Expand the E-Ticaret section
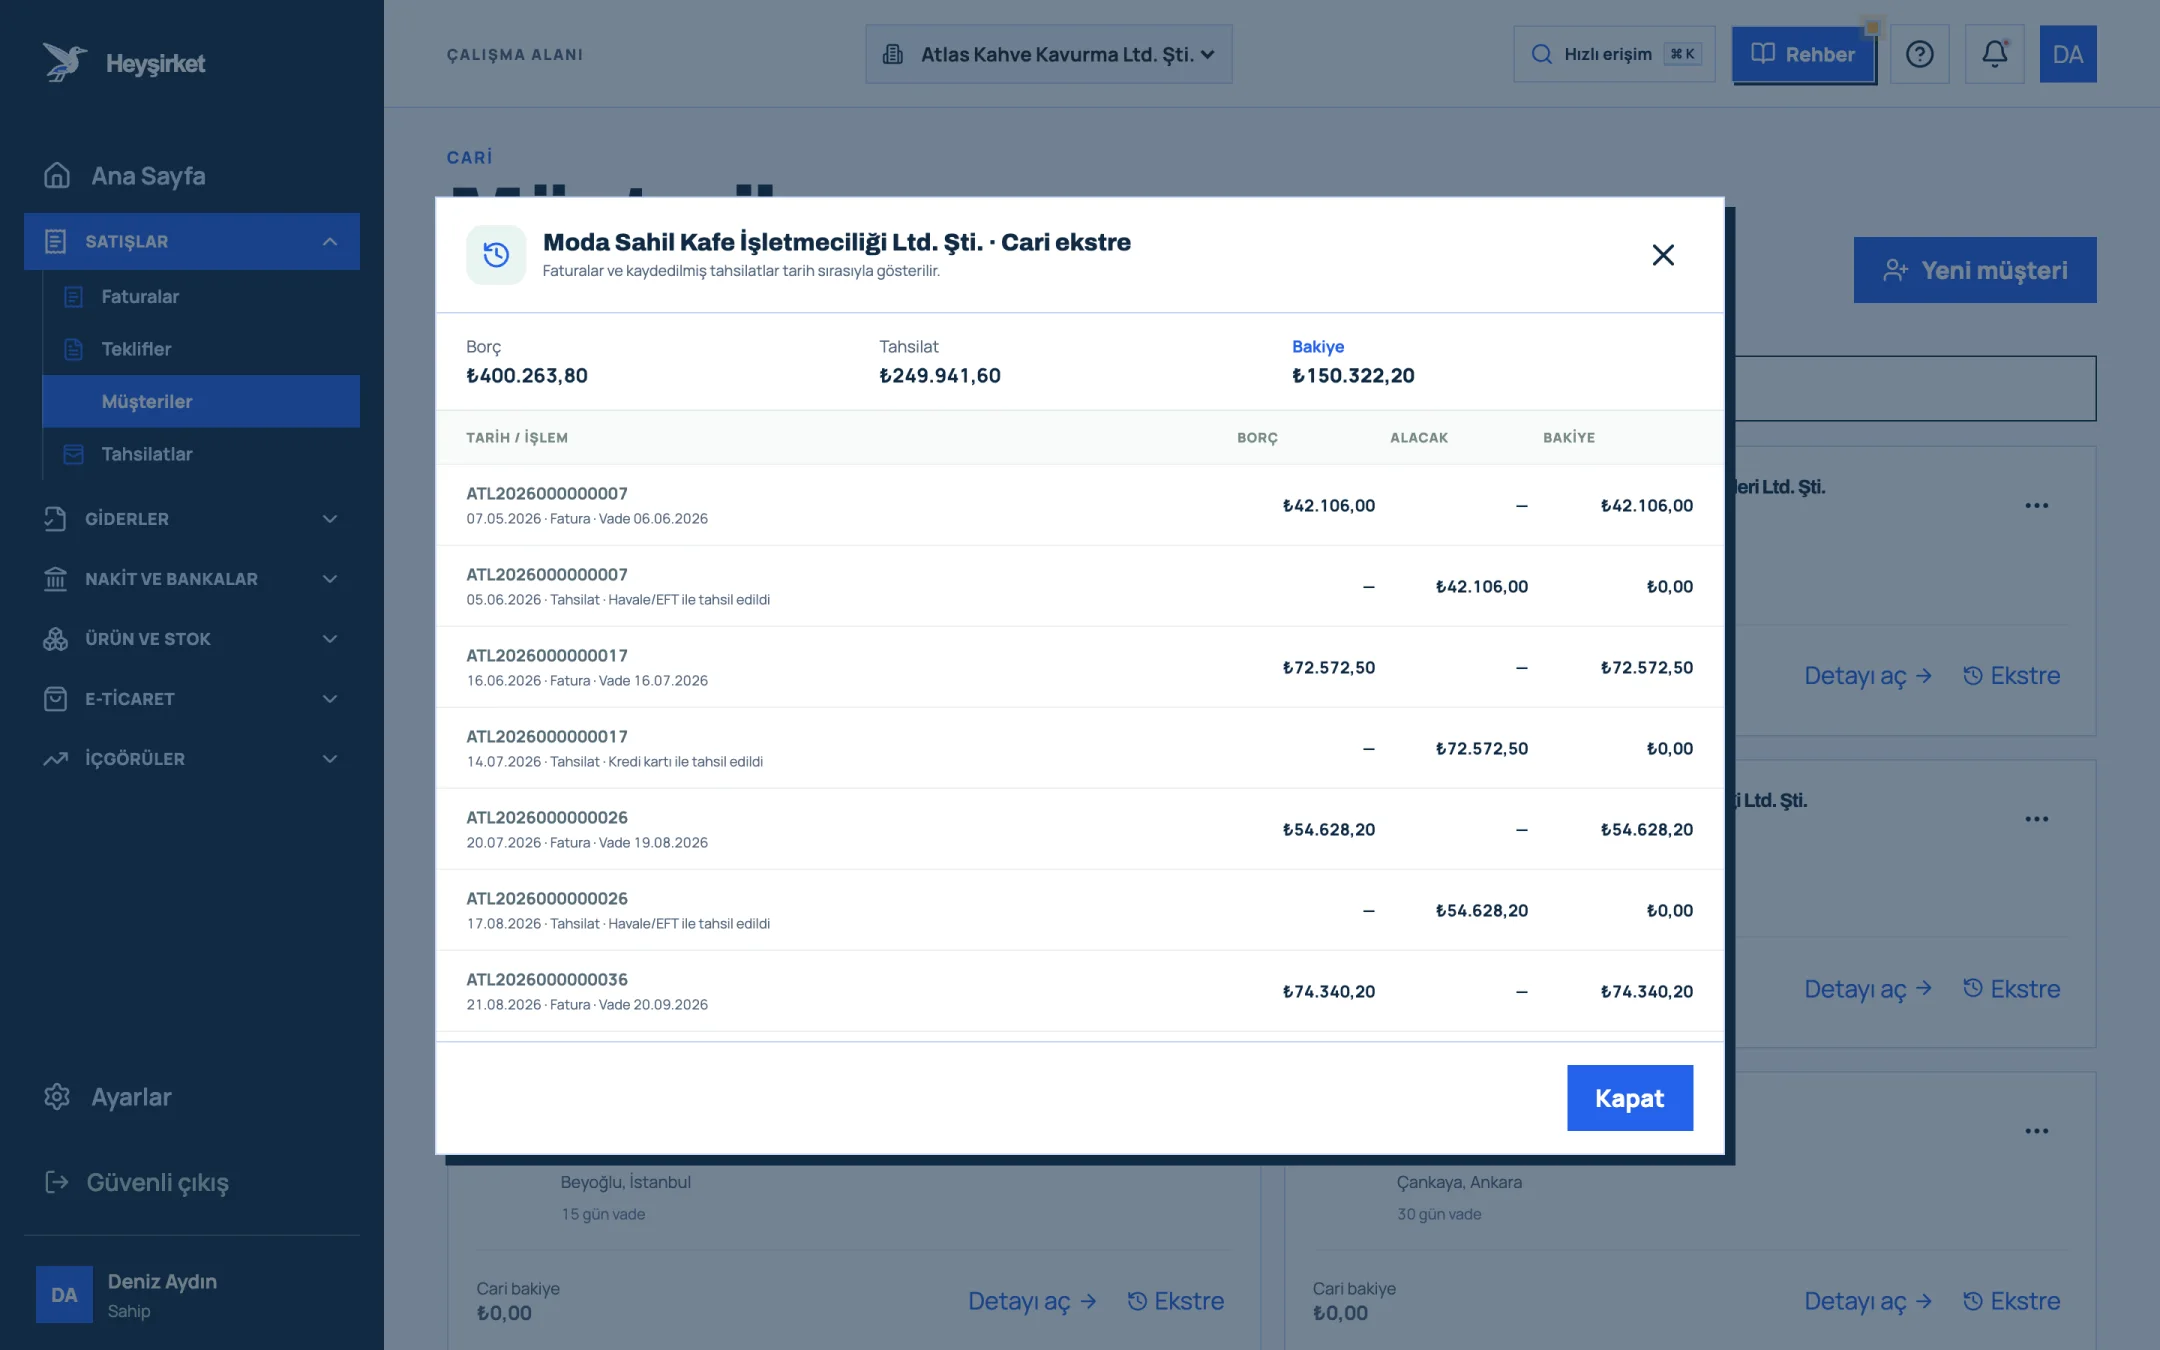This screenshot has height=1350, width=2160. coord(192,699)
